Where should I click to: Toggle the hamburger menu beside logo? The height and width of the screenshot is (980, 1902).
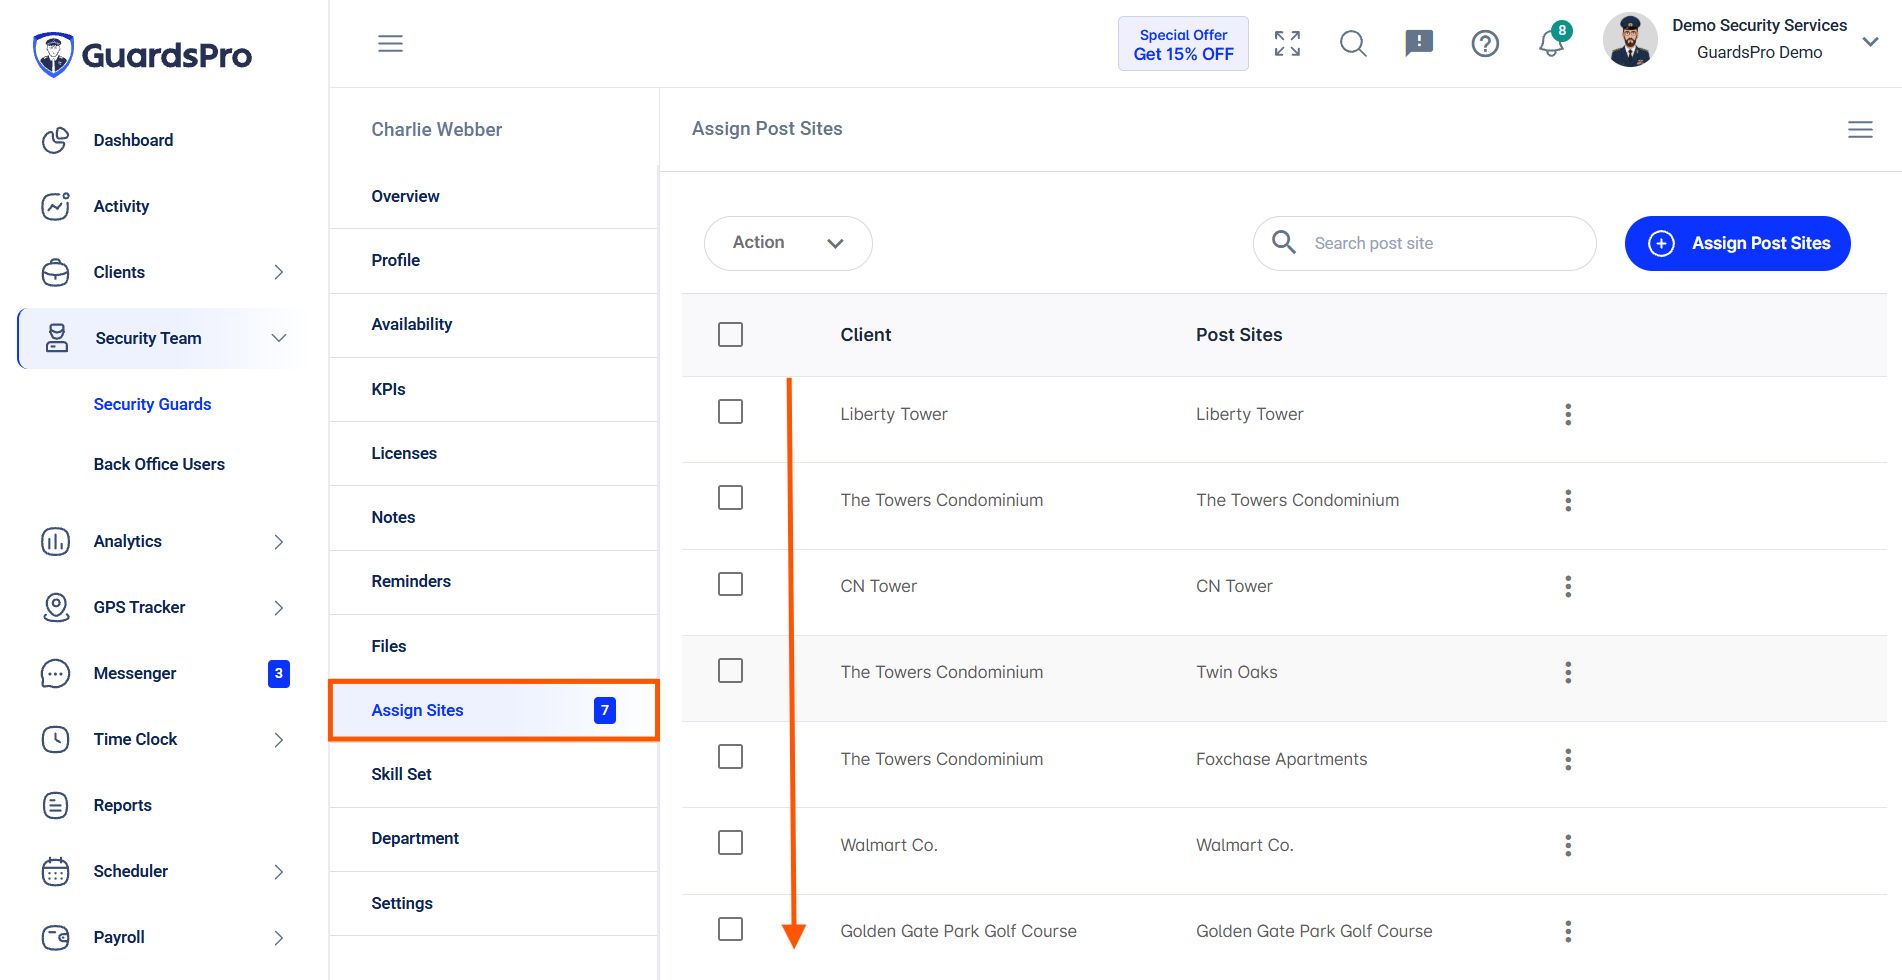390,43
